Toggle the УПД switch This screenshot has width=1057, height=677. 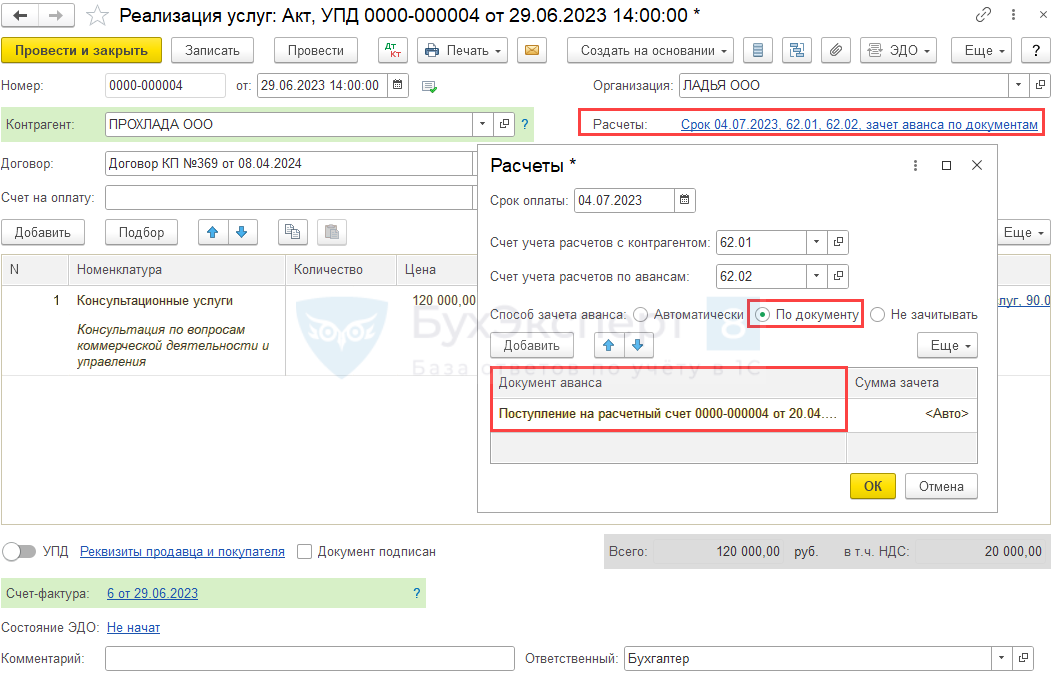[x=19, y=552]
